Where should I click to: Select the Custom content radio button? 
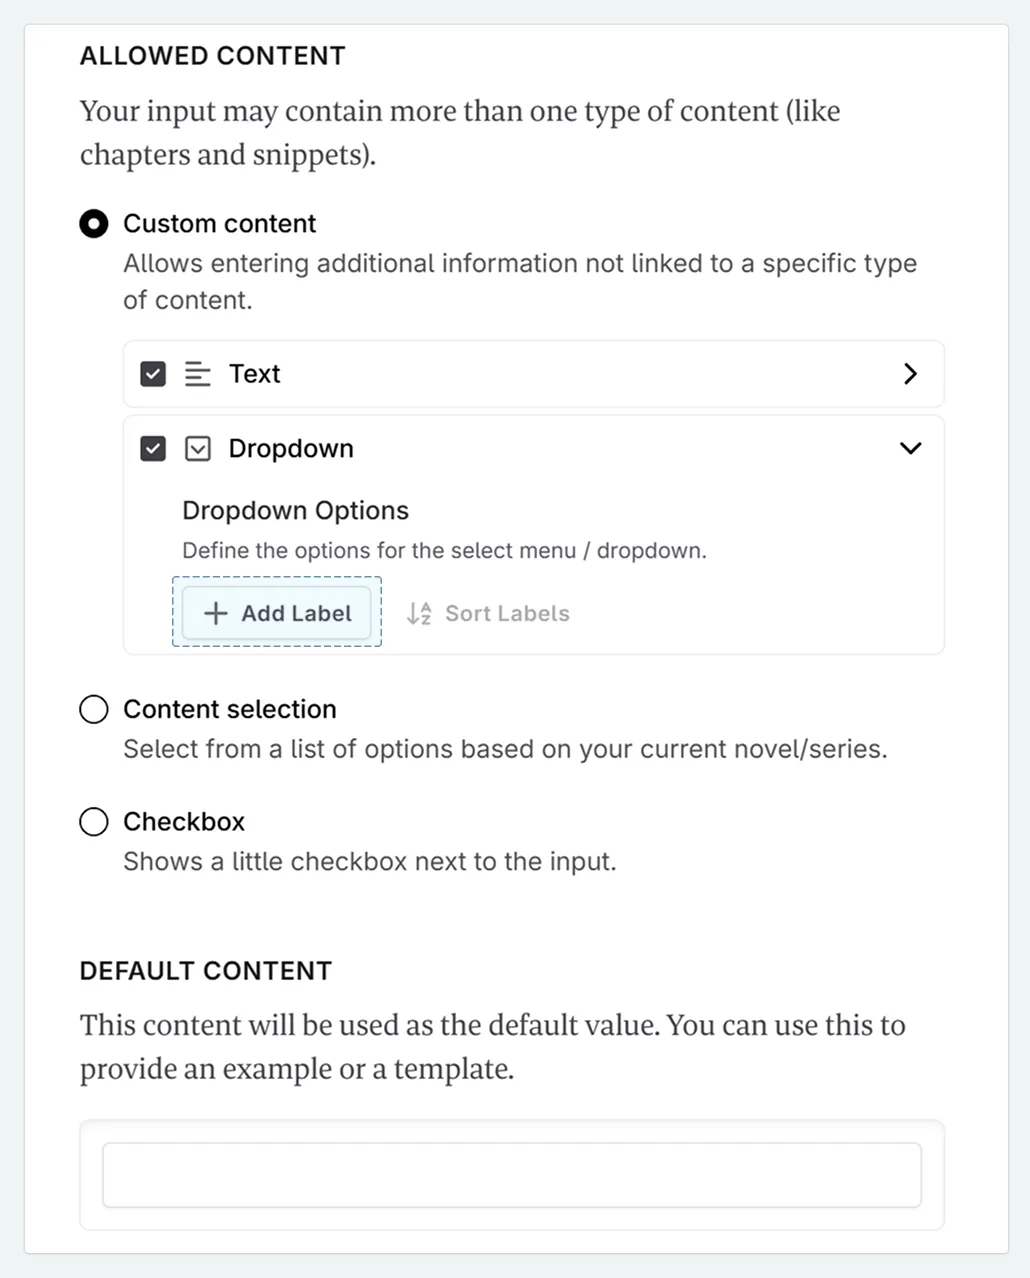point(94,224)
